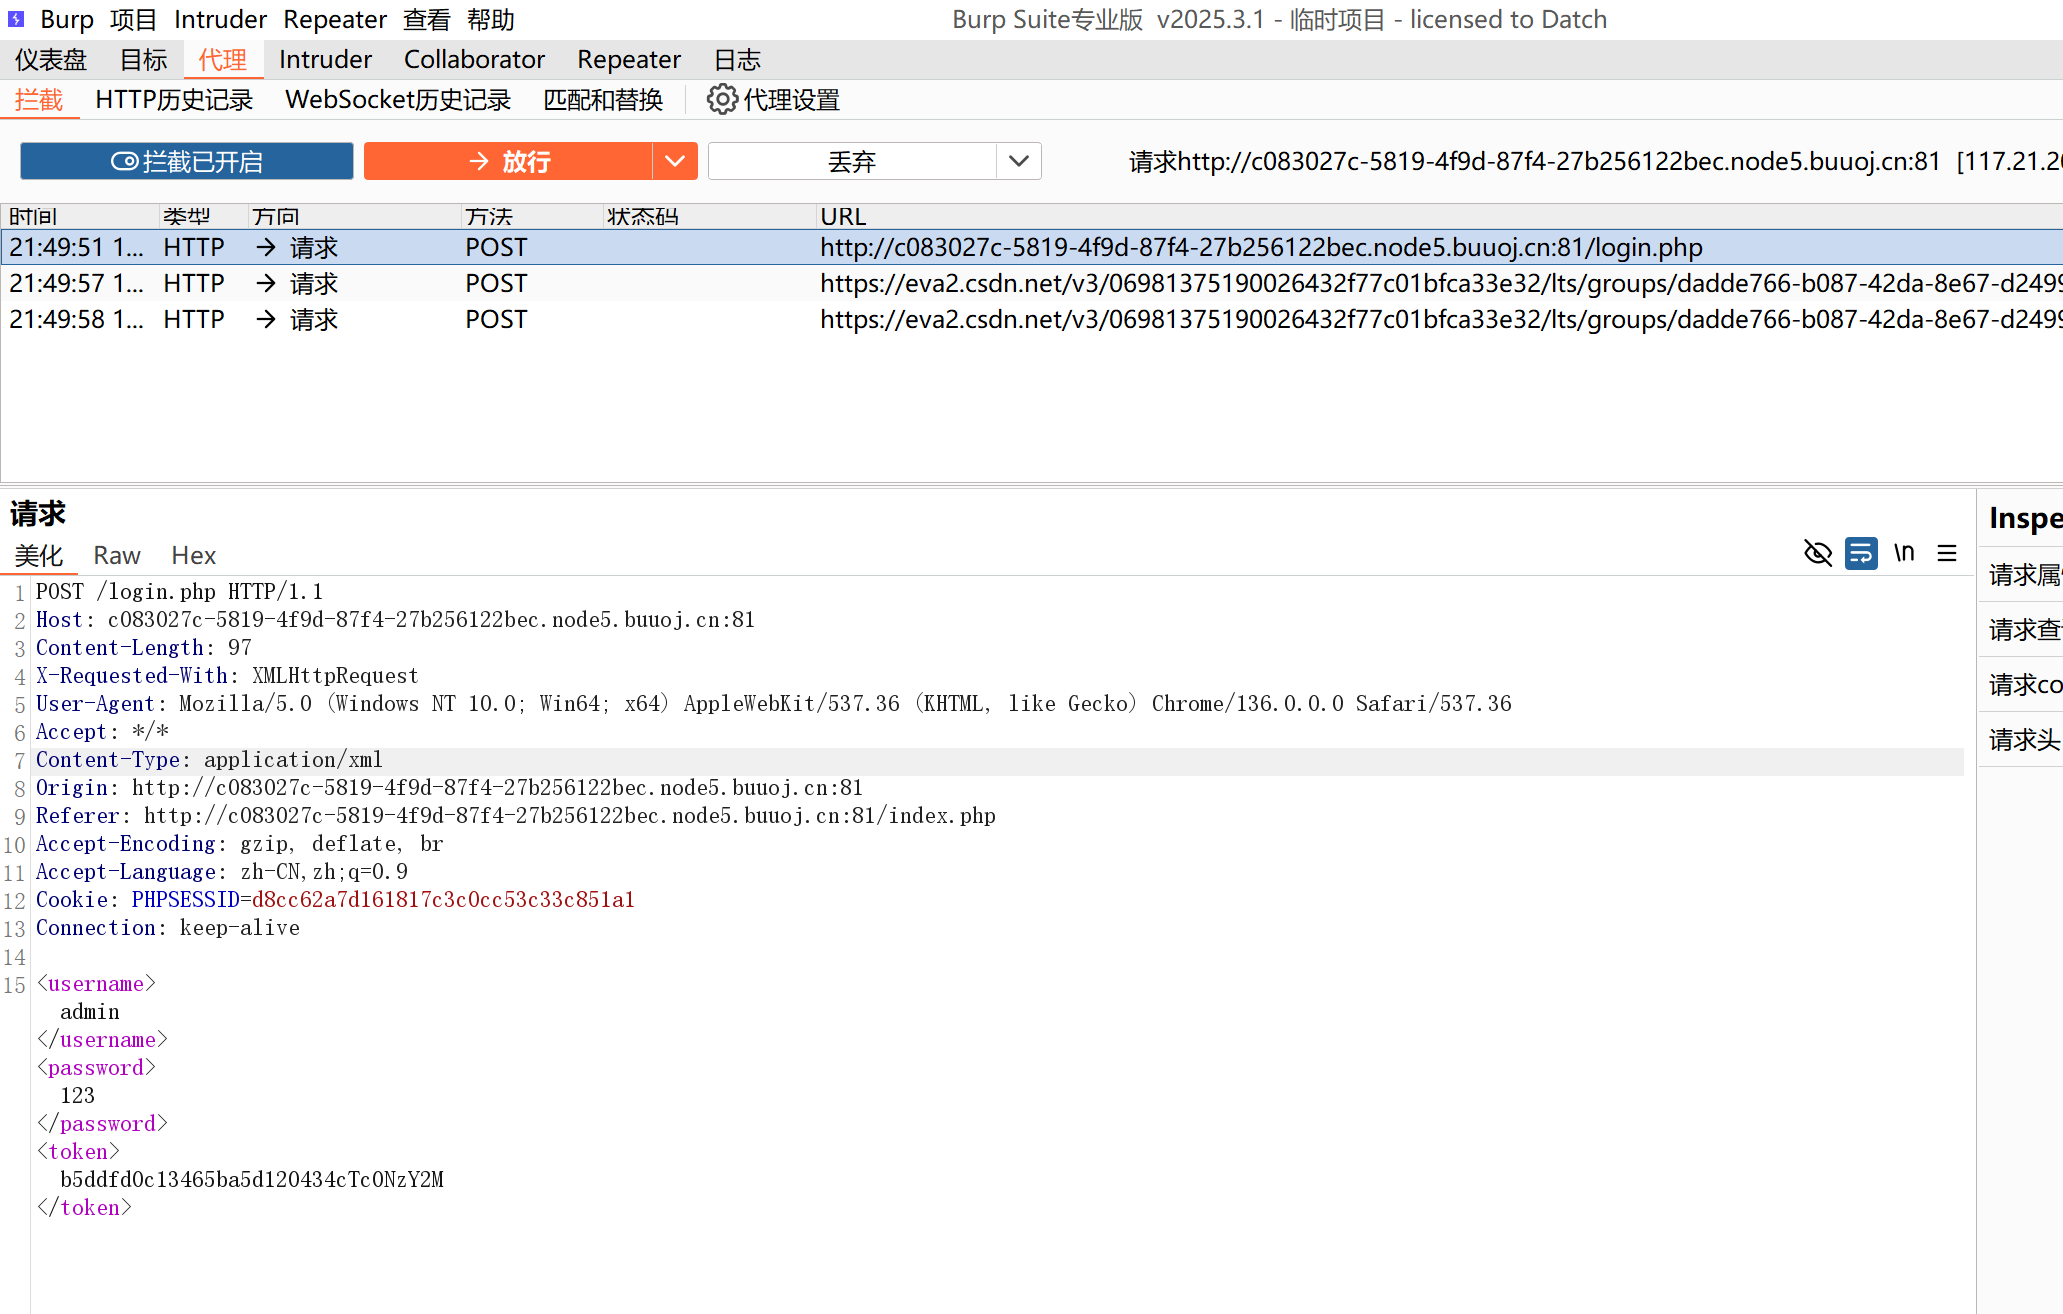Viewport: 2063px width, 1314px height.
Task: Click the 丢弃 drop button
Action: coord(852,161)
